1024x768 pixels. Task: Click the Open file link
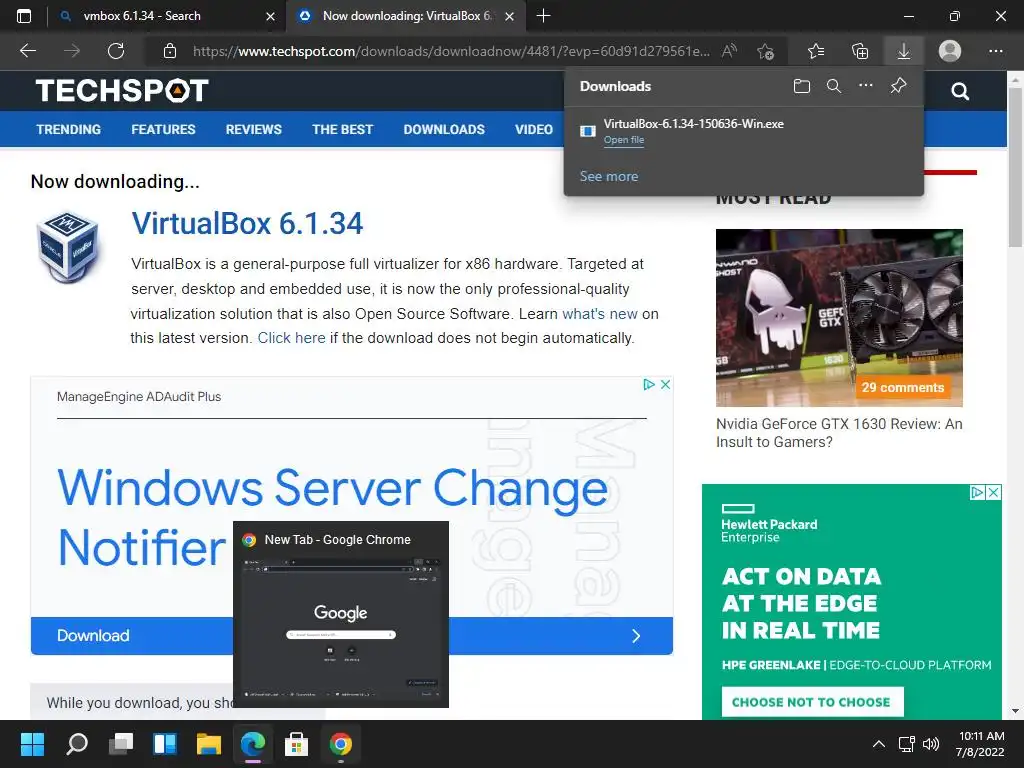coord(624,140)
